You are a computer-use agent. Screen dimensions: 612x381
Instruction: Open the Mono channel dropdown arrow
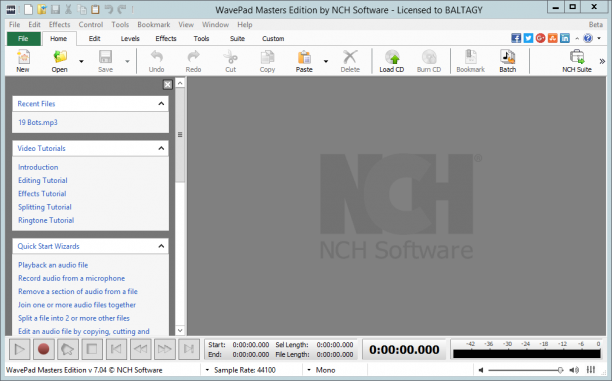(x=309, y=370)
